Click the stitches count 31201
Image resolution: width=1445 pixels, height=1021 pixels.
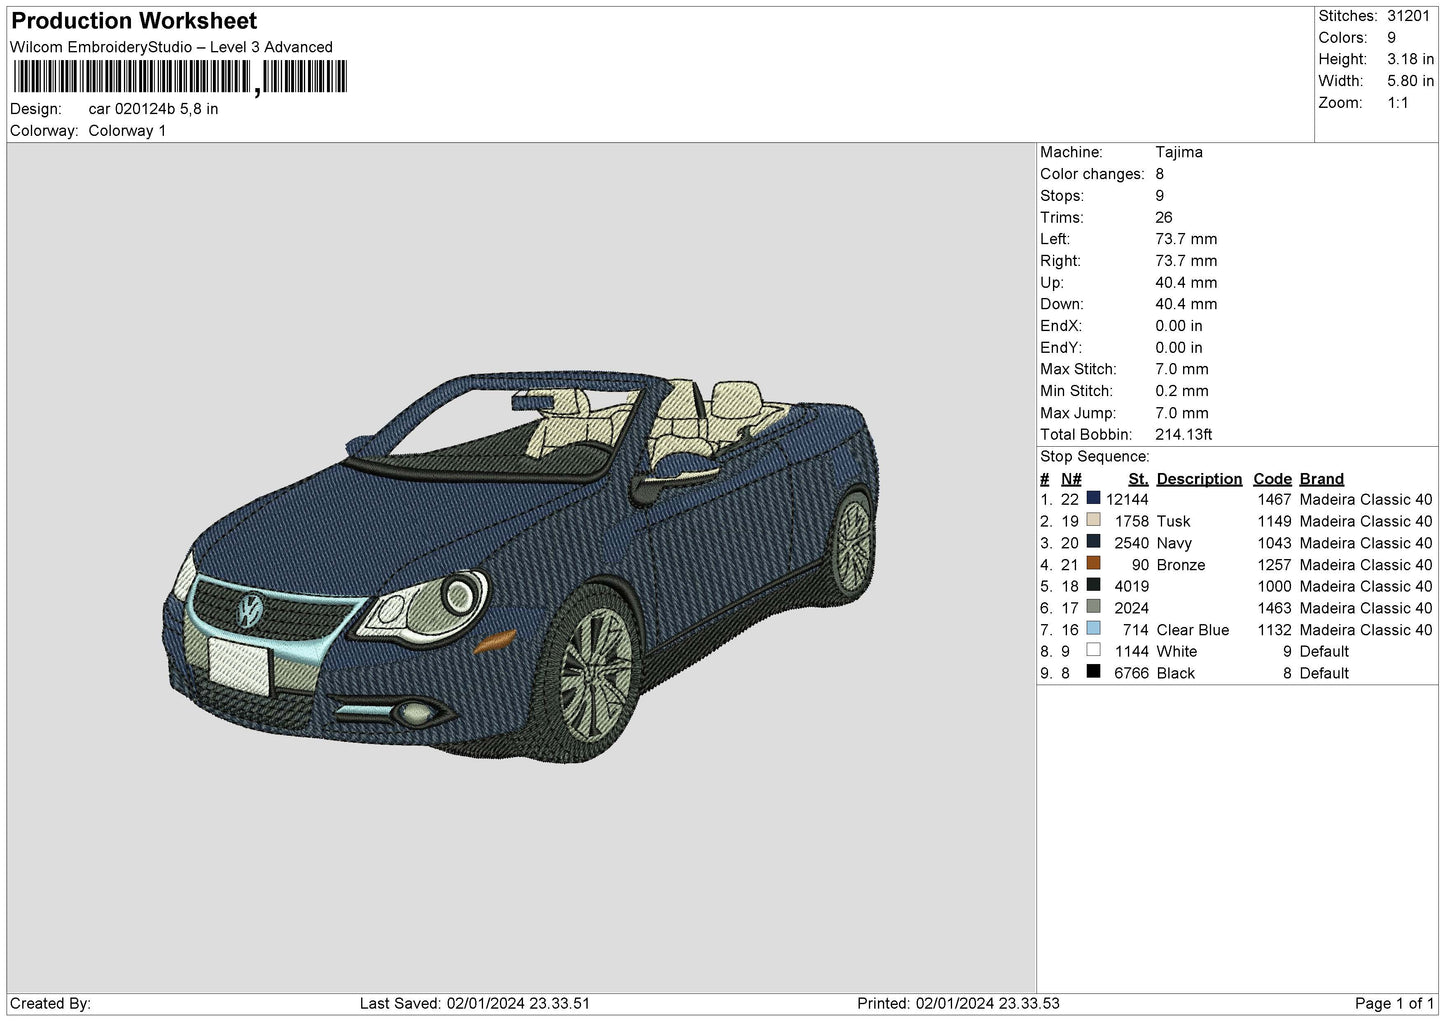pyautogui.click(x=1408, y=16)
